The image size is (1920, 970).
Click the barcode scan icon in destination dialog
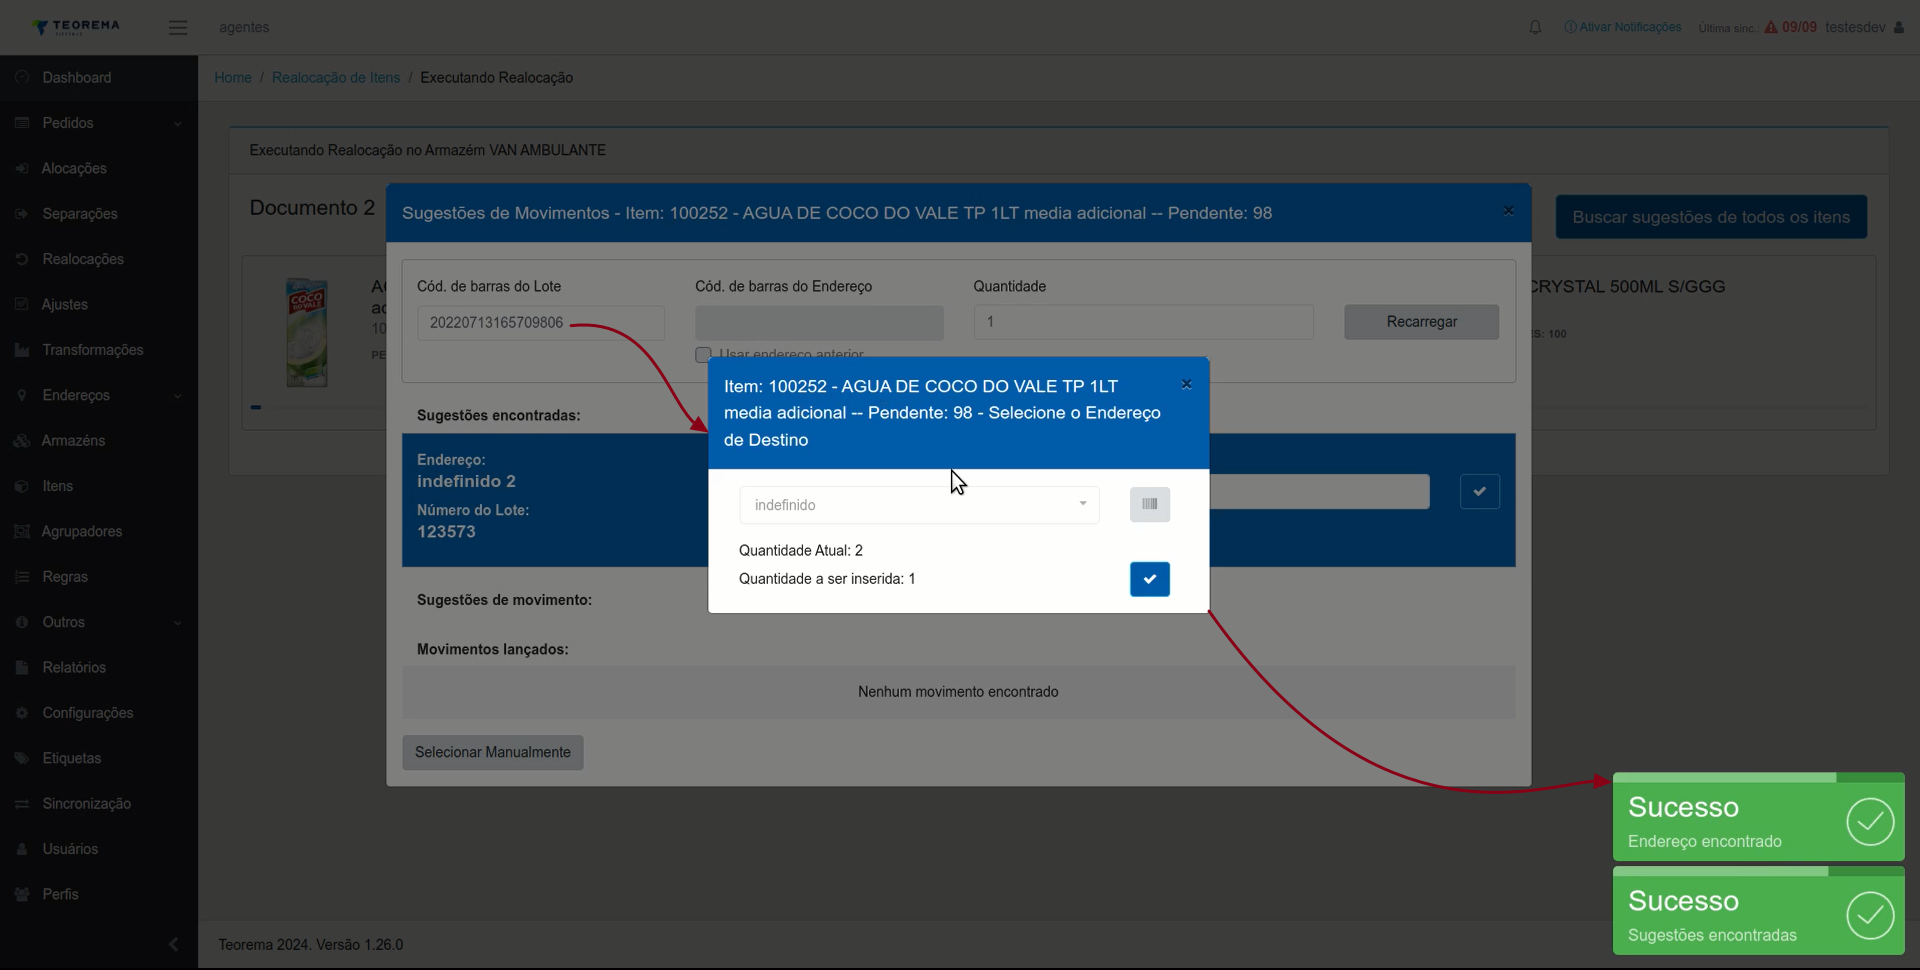click(1149, 504)
